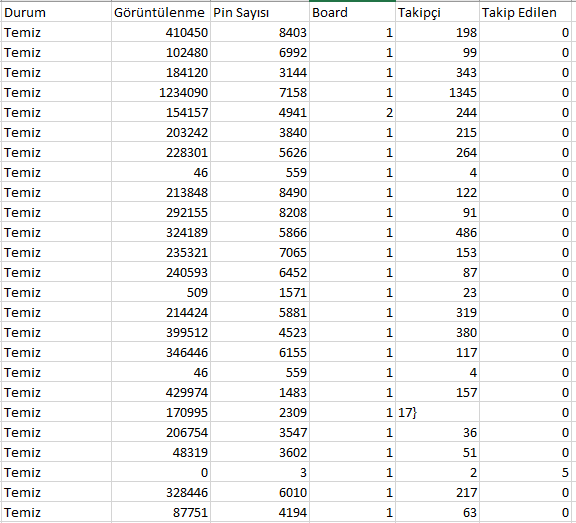Click the Görüntülenme cell showing 509
576x523 pixels.
pyautogui.click(x=161, y=292)
